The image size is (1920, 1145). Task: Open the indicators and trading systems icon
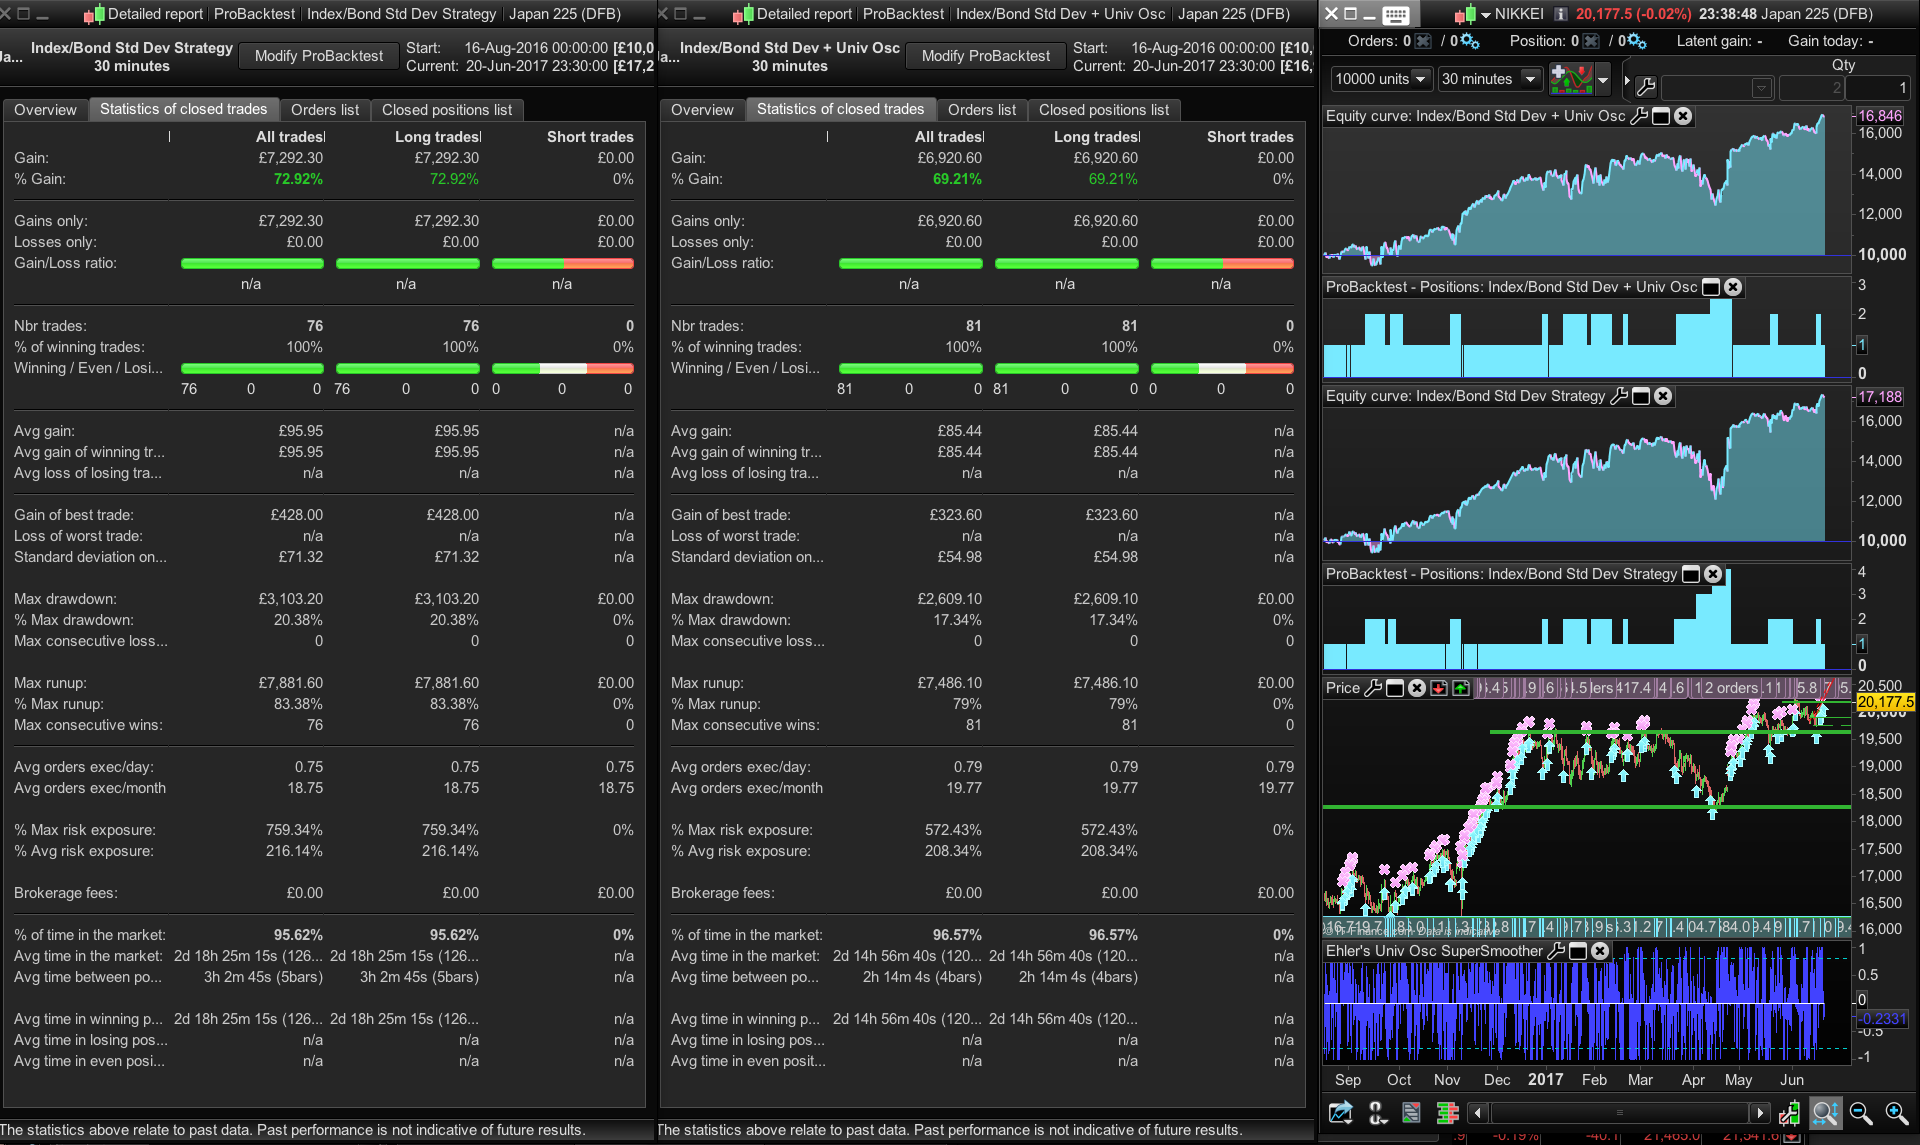(1571, 79)
